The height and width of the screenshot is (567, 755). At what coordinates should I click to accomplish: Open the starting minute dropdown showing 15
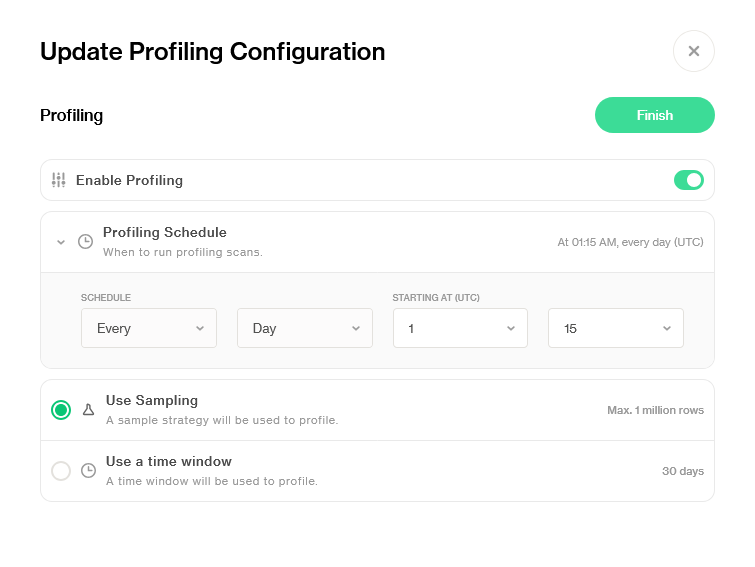pyautogui.click(x=616, y=328)
